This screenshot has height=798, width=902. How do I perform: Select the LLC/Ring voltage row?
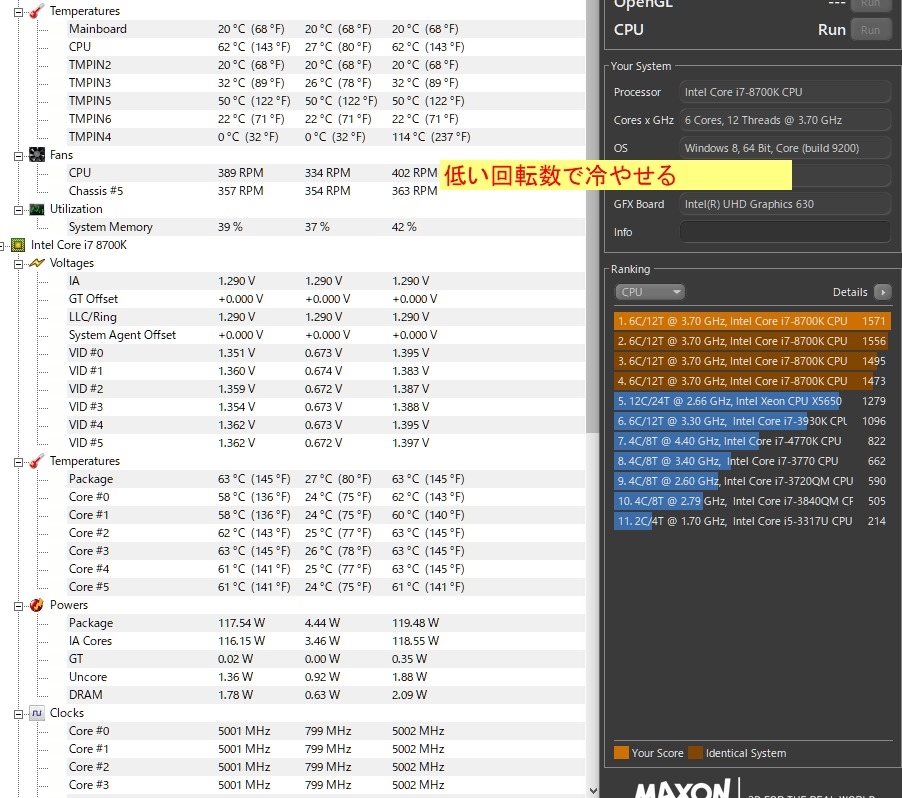pos(326,317)
